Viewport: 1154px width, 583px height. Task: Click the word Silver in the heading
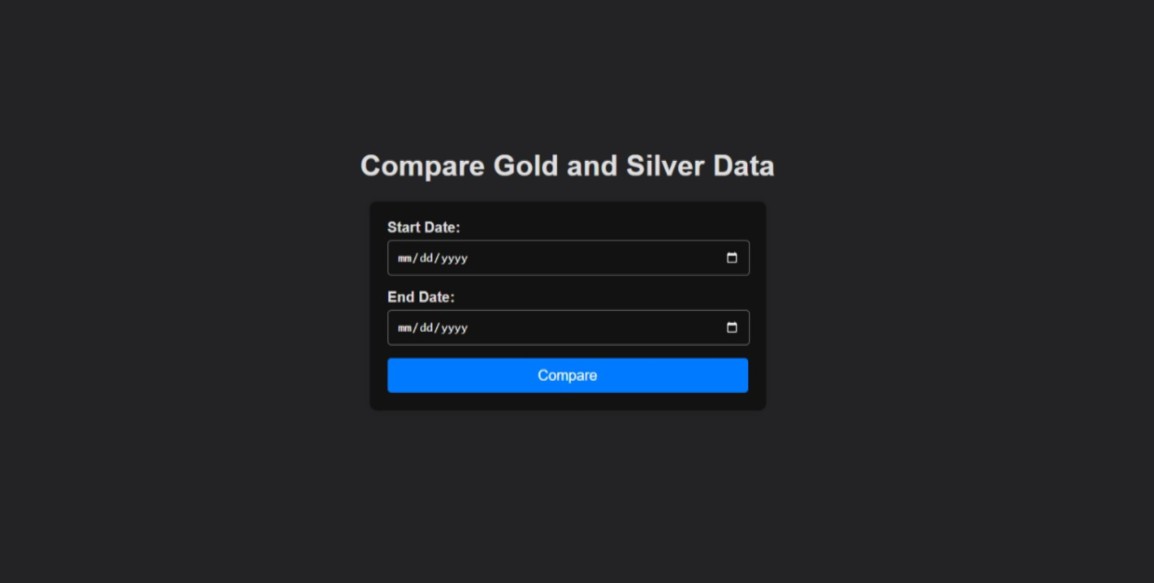coord(665,166)
